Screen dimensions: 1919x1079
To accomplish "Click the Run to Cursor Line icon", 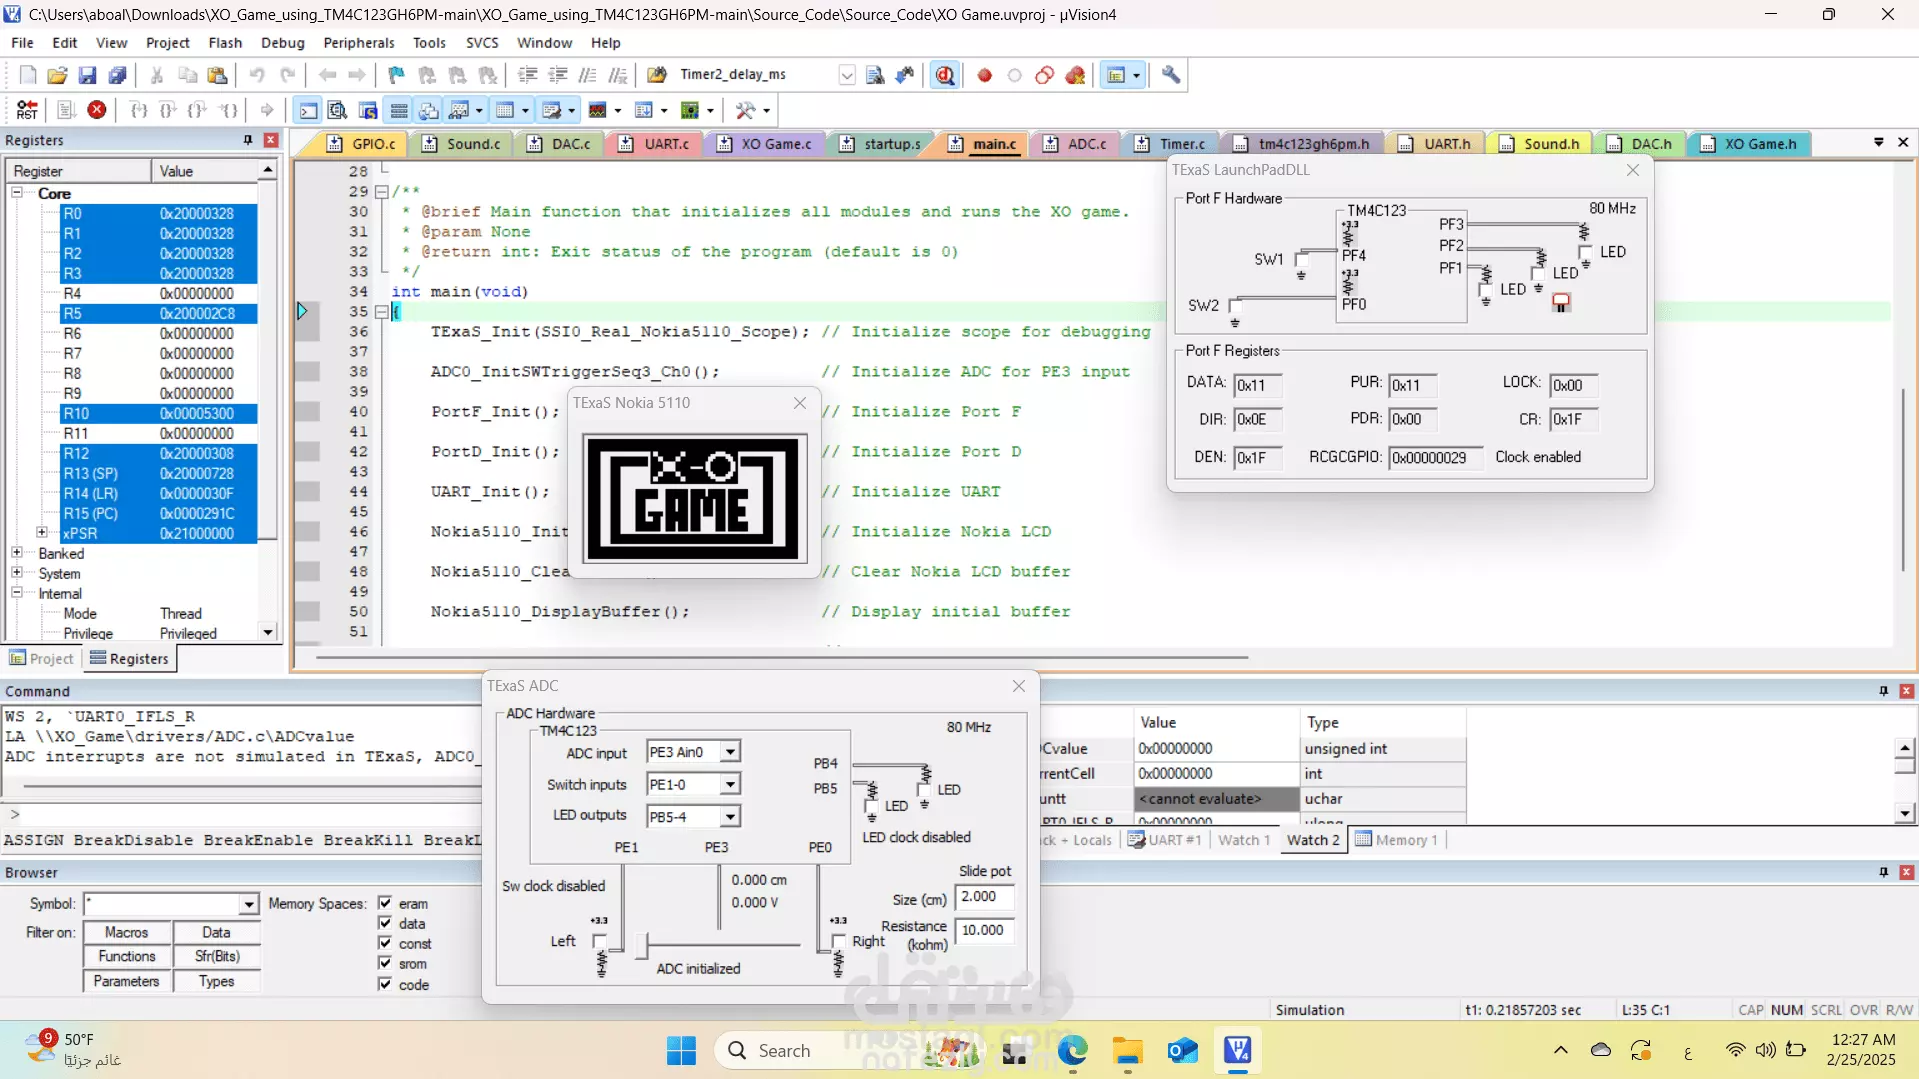I will [x=230, y=110].
